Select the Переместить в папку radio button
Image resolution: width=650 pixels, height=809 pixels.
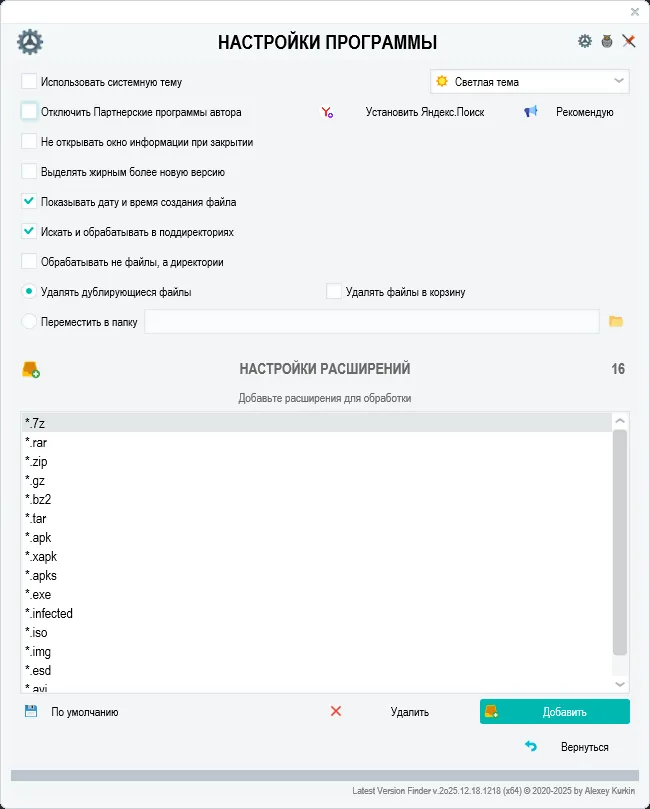click(29, 322)
